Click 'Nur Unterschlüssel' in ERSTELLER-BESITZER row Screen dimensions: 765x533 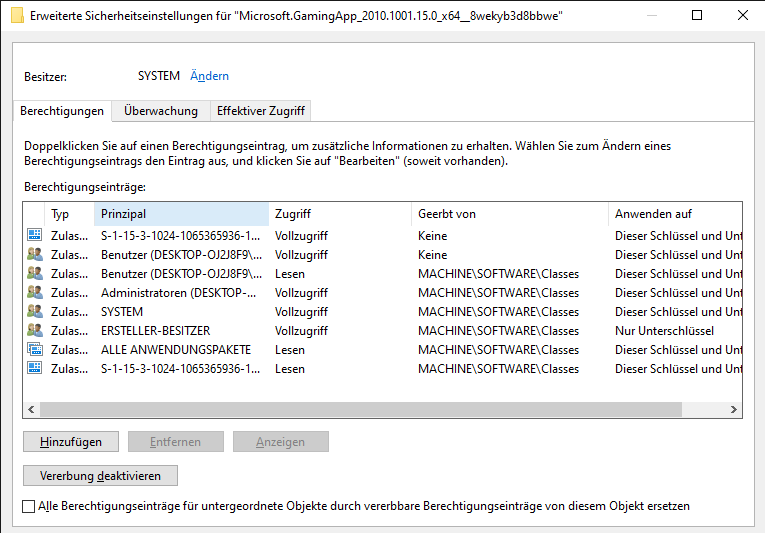pos(664,331)
